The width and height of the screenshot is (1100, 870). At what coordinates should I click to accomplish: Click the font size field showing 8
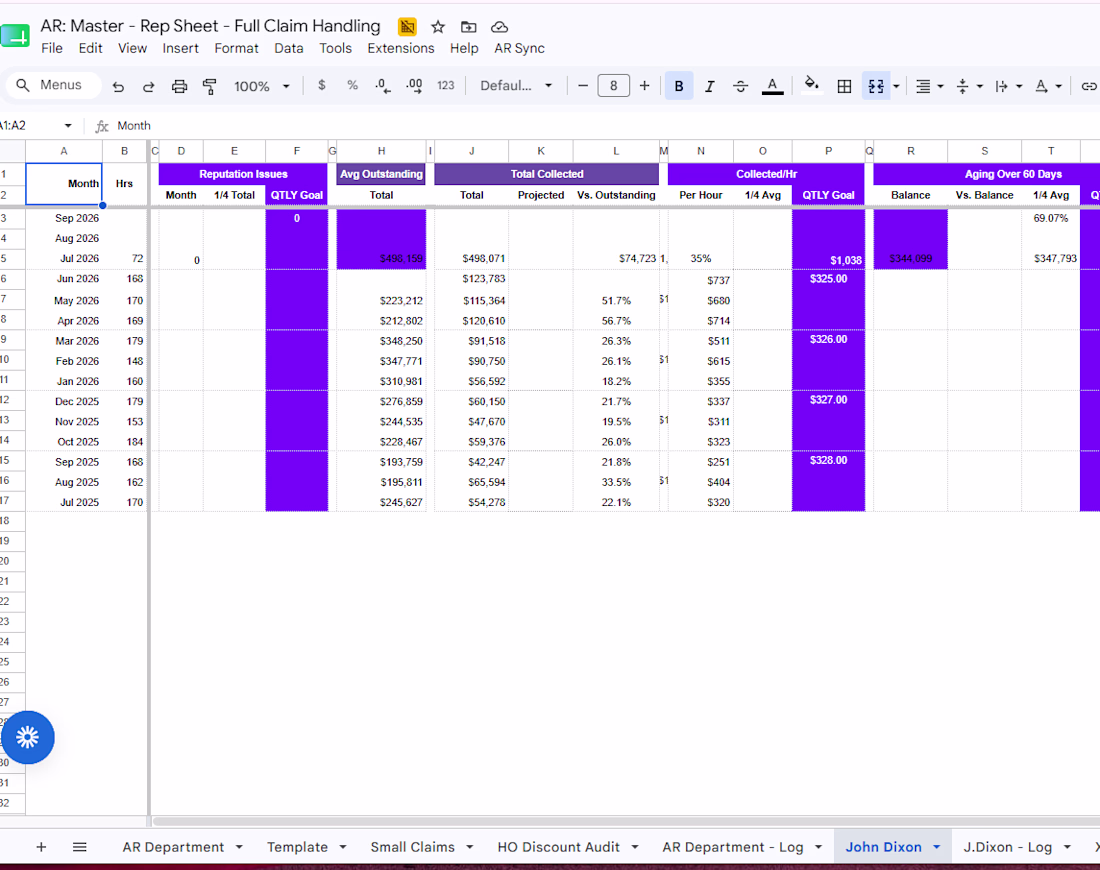(x=613, y=86)
